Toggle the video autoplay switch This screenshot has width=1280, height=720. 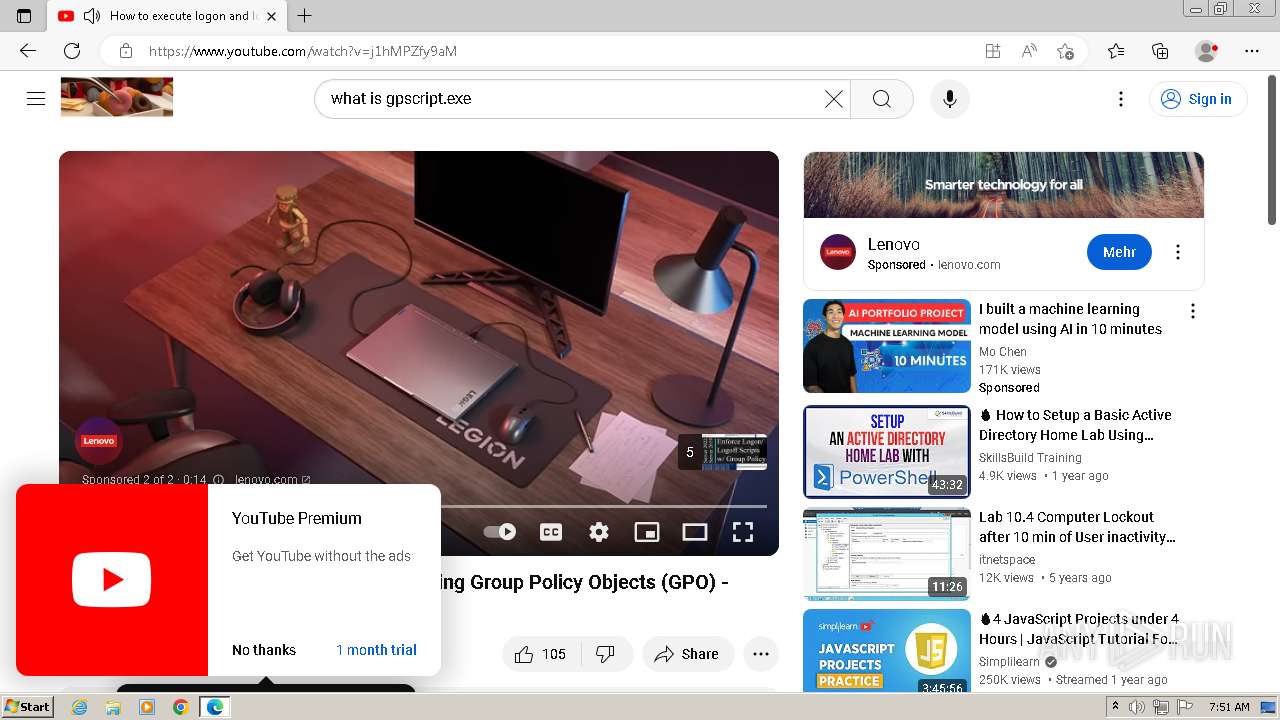[x=500, y=532]
